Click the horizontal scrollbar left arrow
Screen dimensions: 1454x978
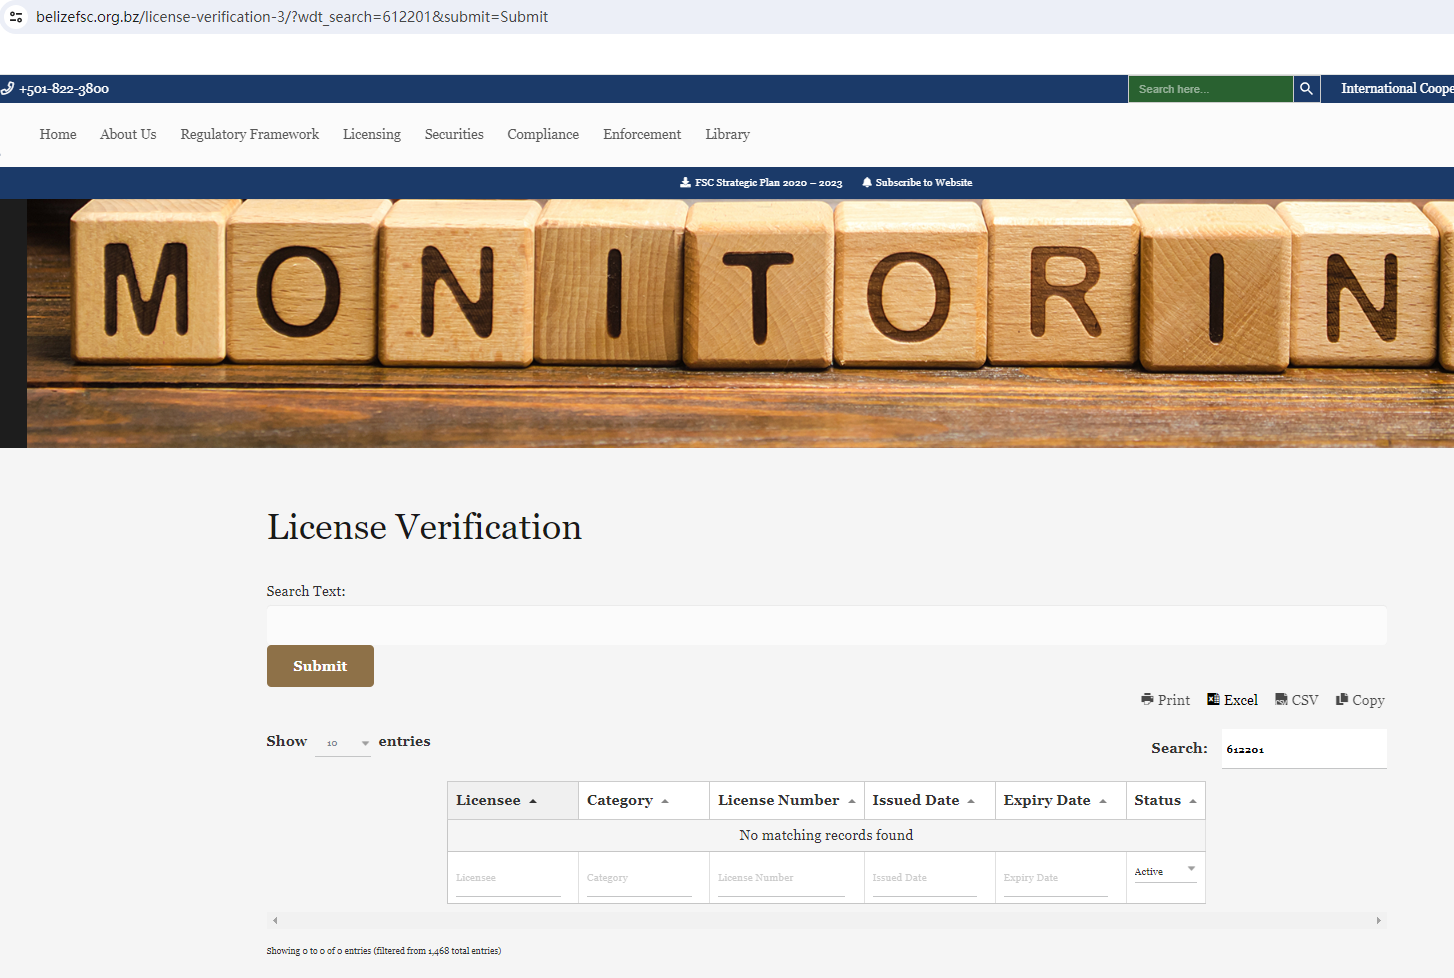[275, 921]
